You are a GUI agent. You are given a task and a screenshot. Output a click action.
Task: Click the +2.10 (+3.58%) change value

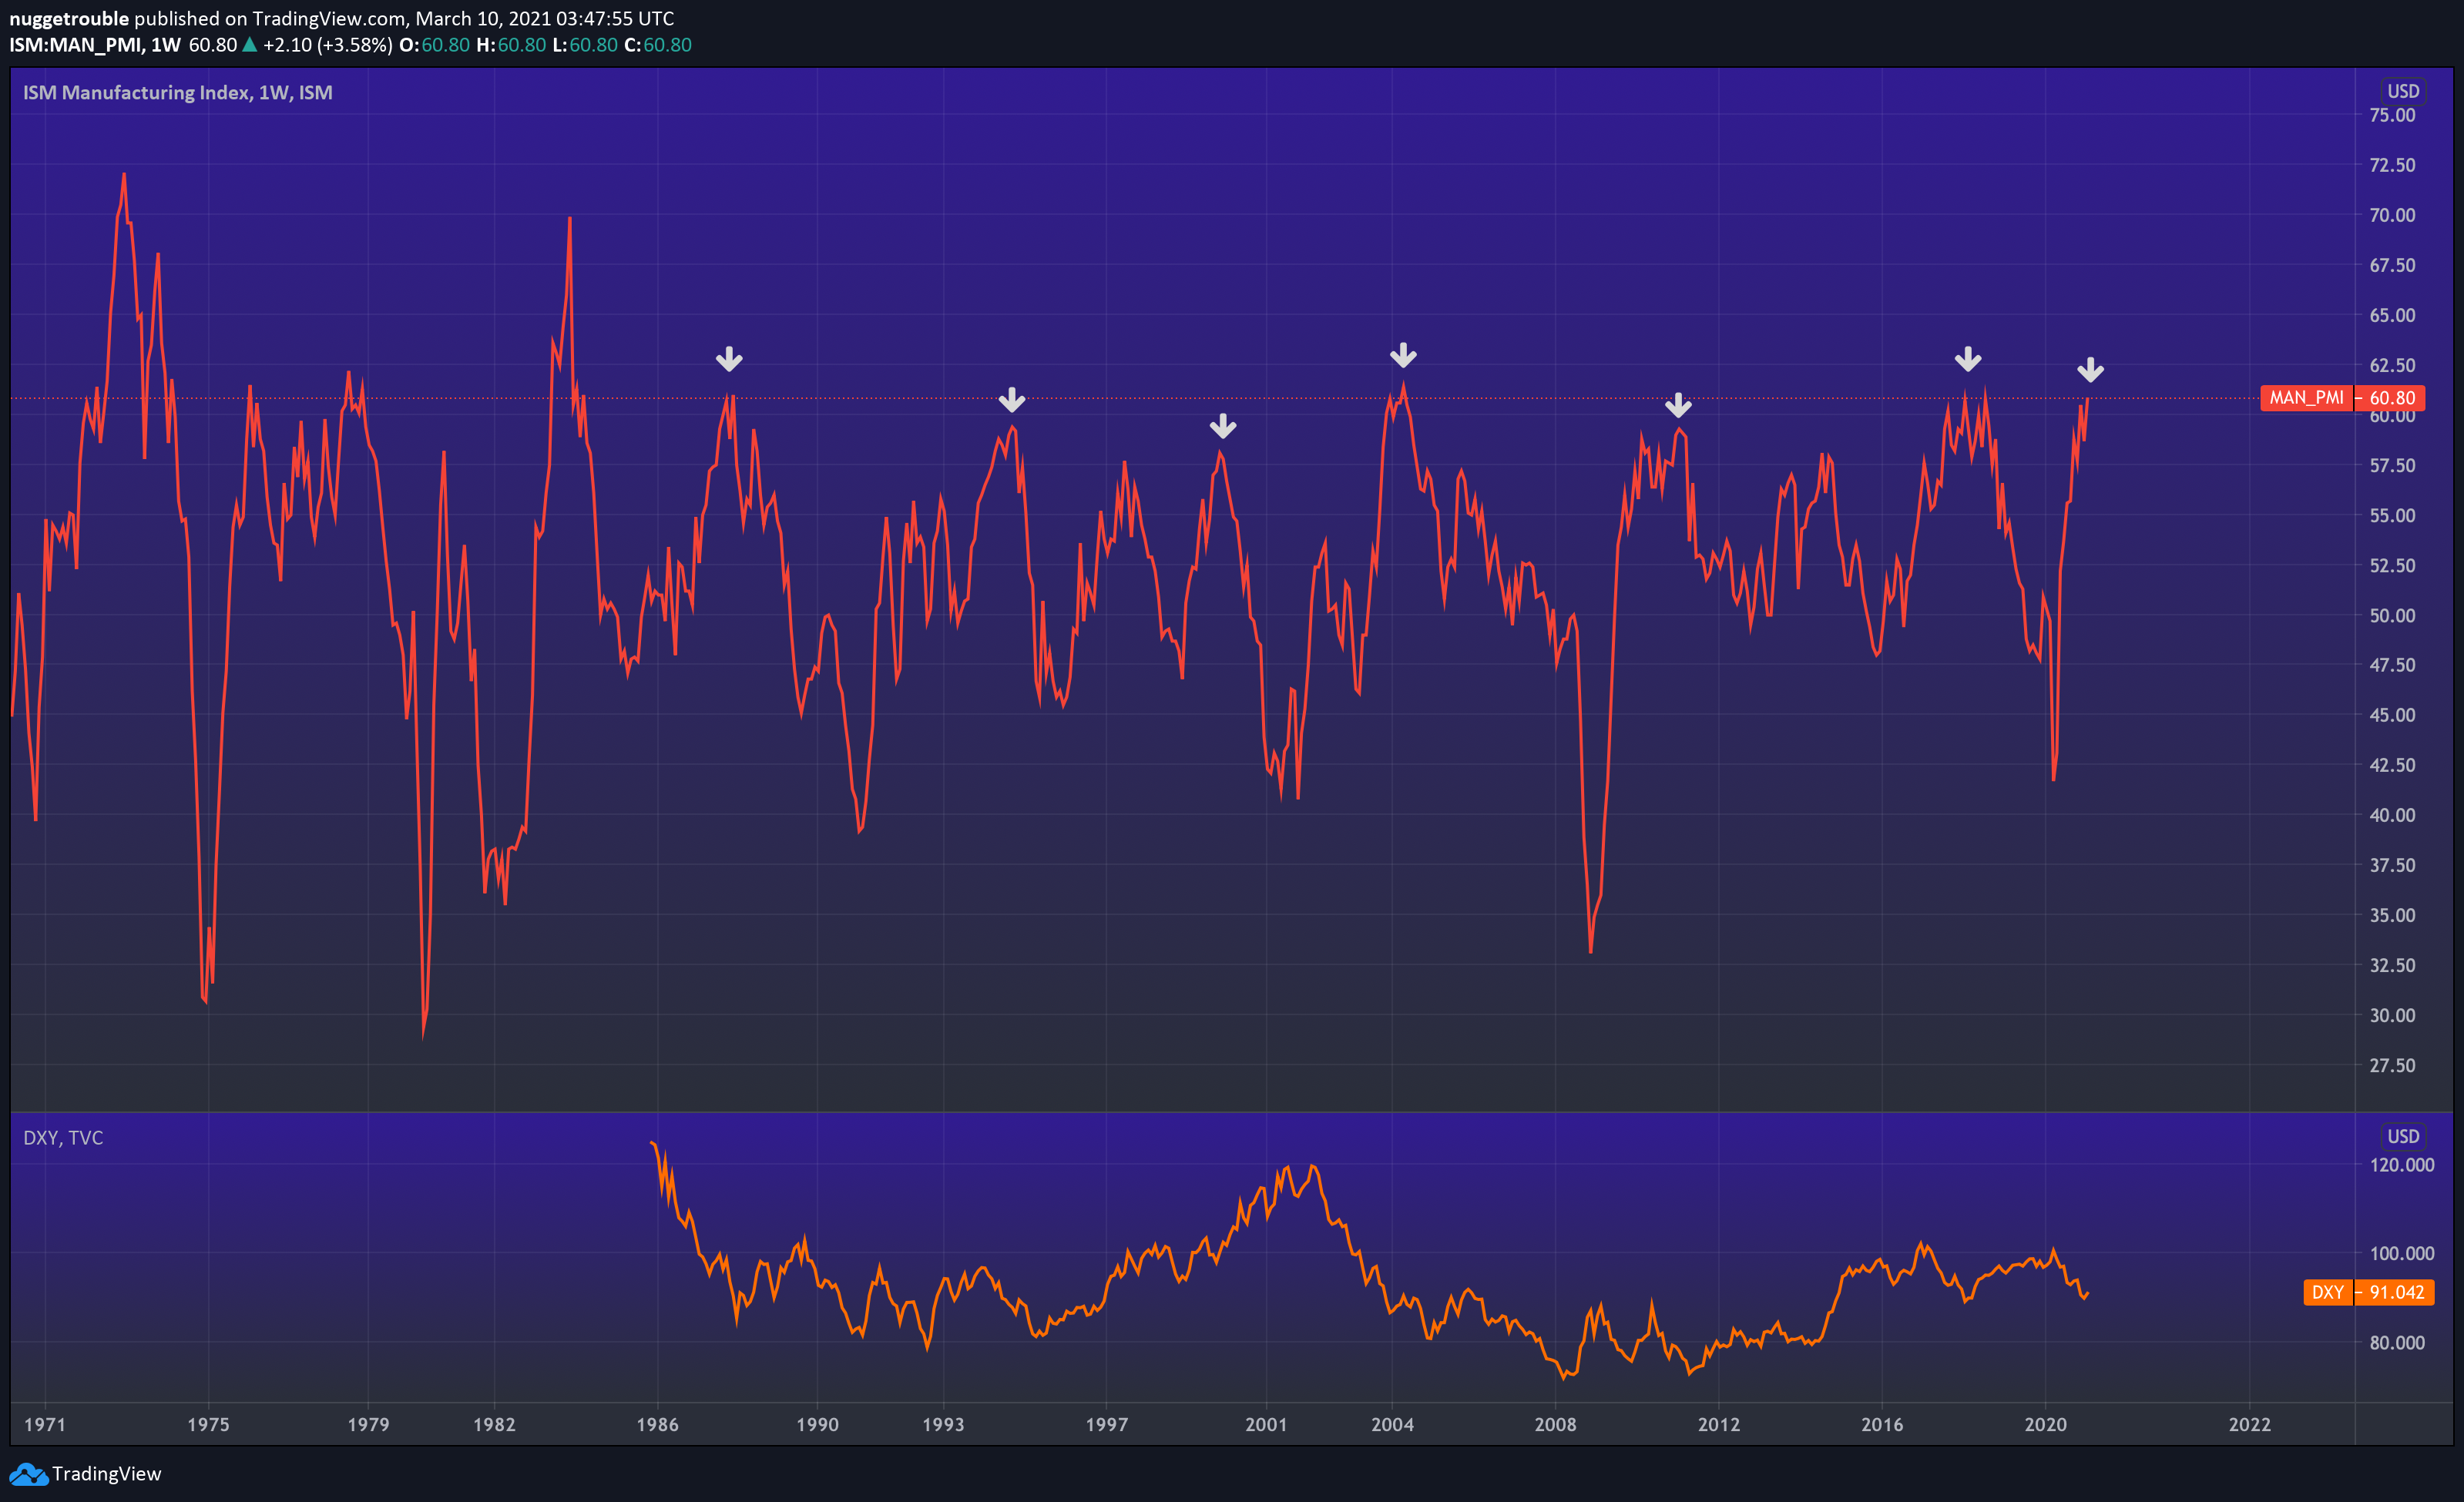tap(327, 45)
